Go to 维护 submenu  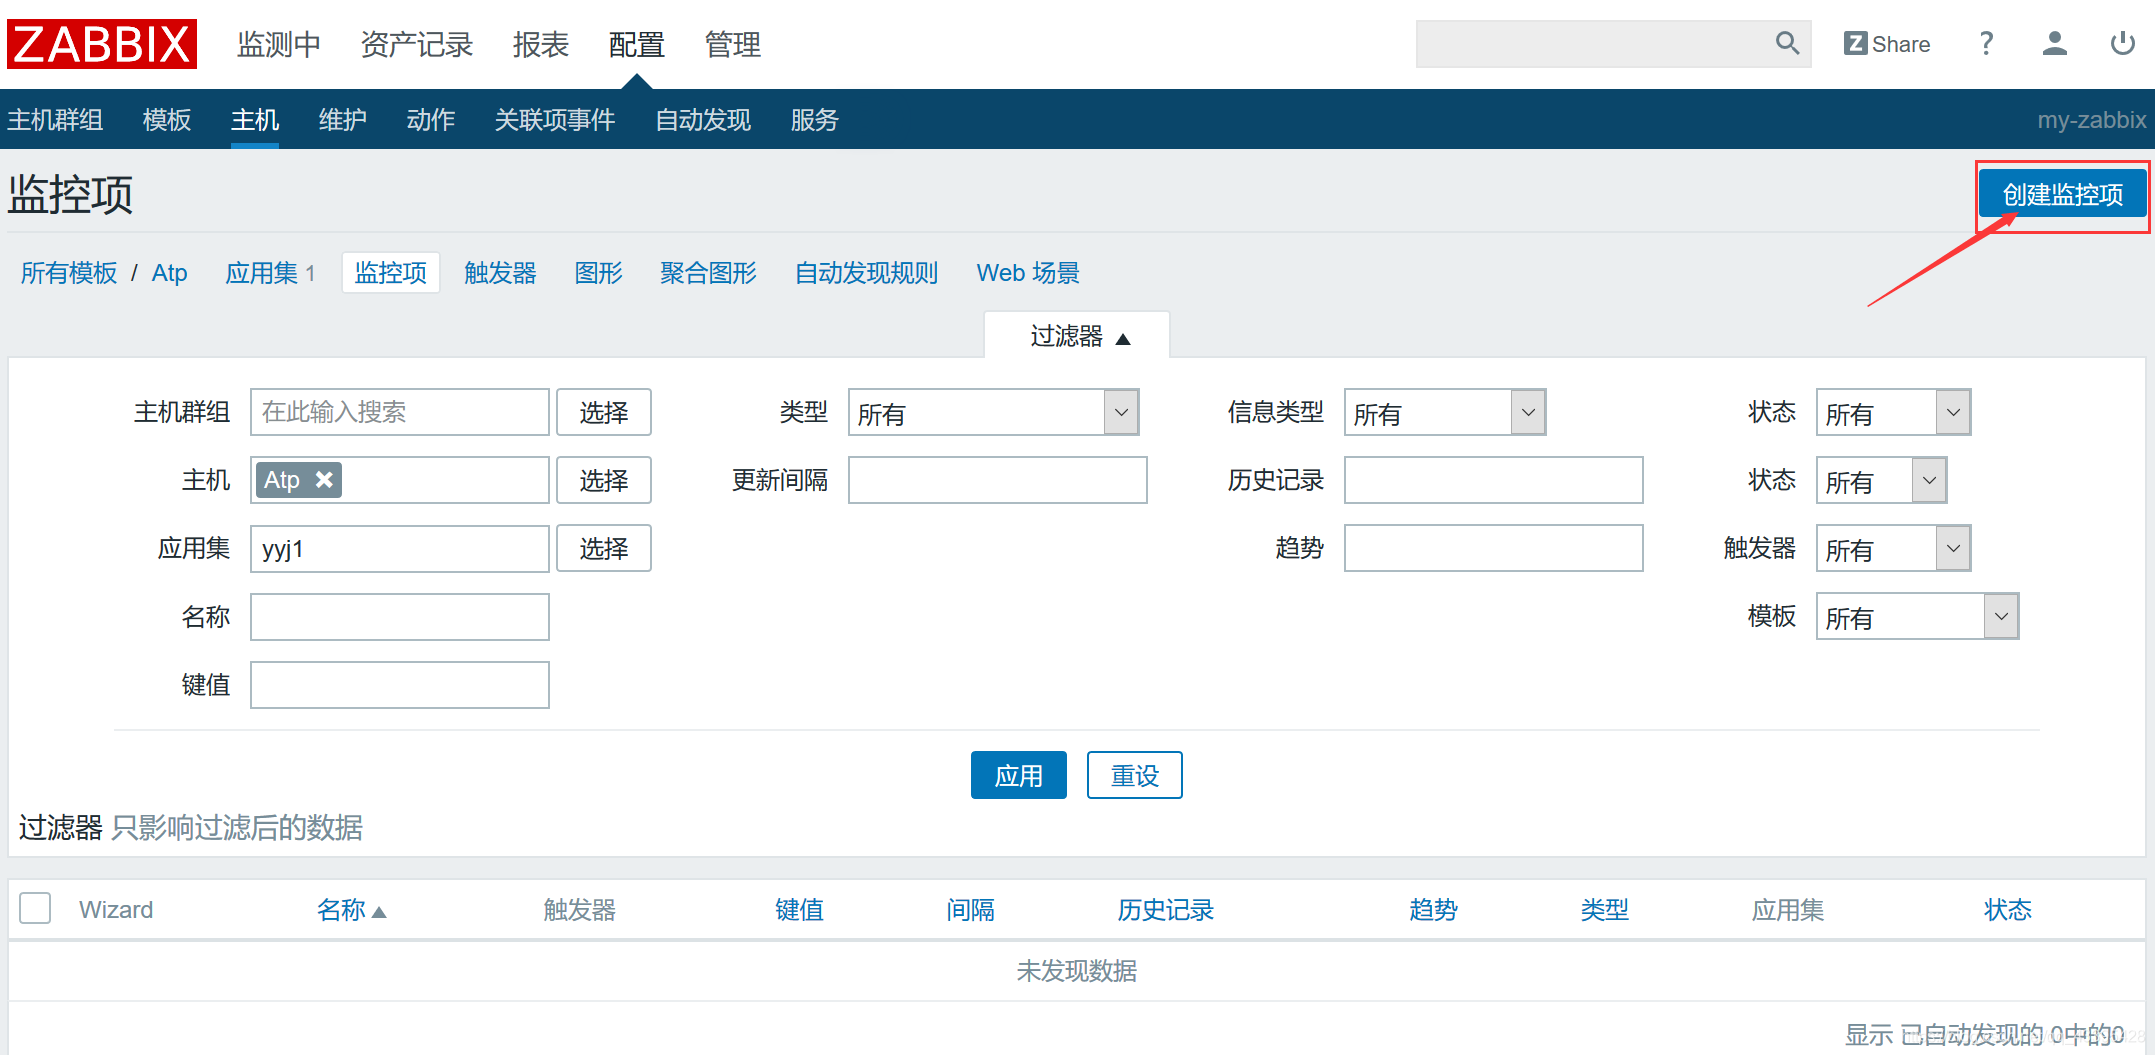click(343, 120)
